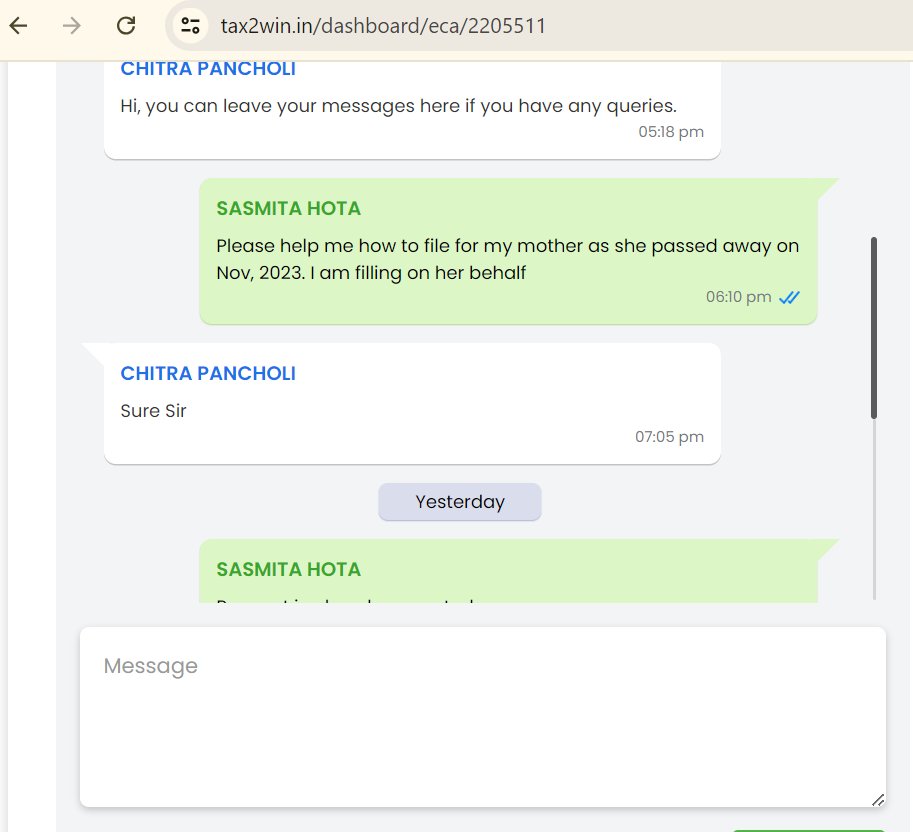Go forward to the next page
Image resolution: width=913 pixels, height=832 pixels.
click(x=72, y=26)
